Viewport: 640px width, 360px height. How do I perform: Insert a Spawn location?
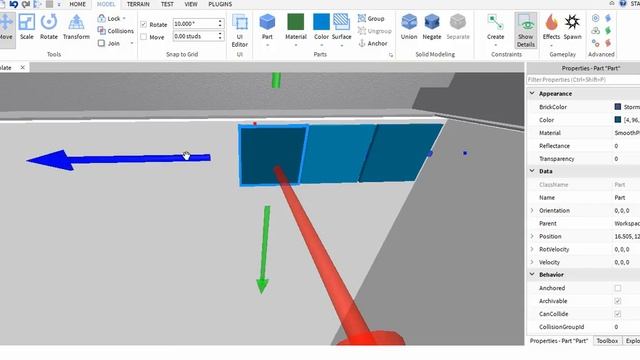point(572,27)
